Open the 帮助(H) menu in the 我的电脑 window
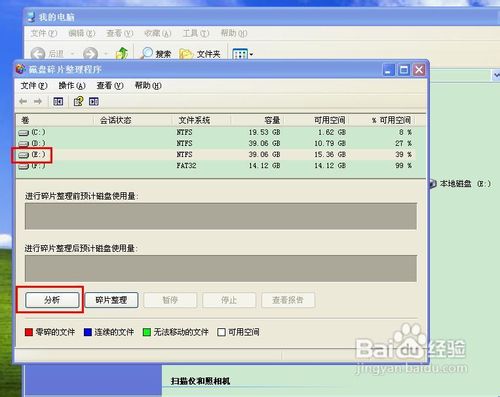Screen dimensions: 500x397 click(x=234, y=33)
